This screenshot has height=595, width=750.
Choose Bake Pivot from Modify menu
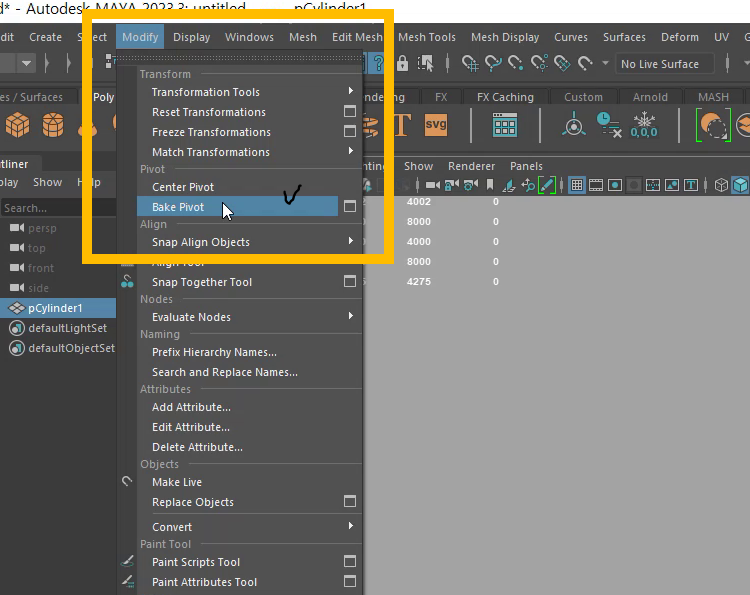pyautogui.click(x=237, y=207)
